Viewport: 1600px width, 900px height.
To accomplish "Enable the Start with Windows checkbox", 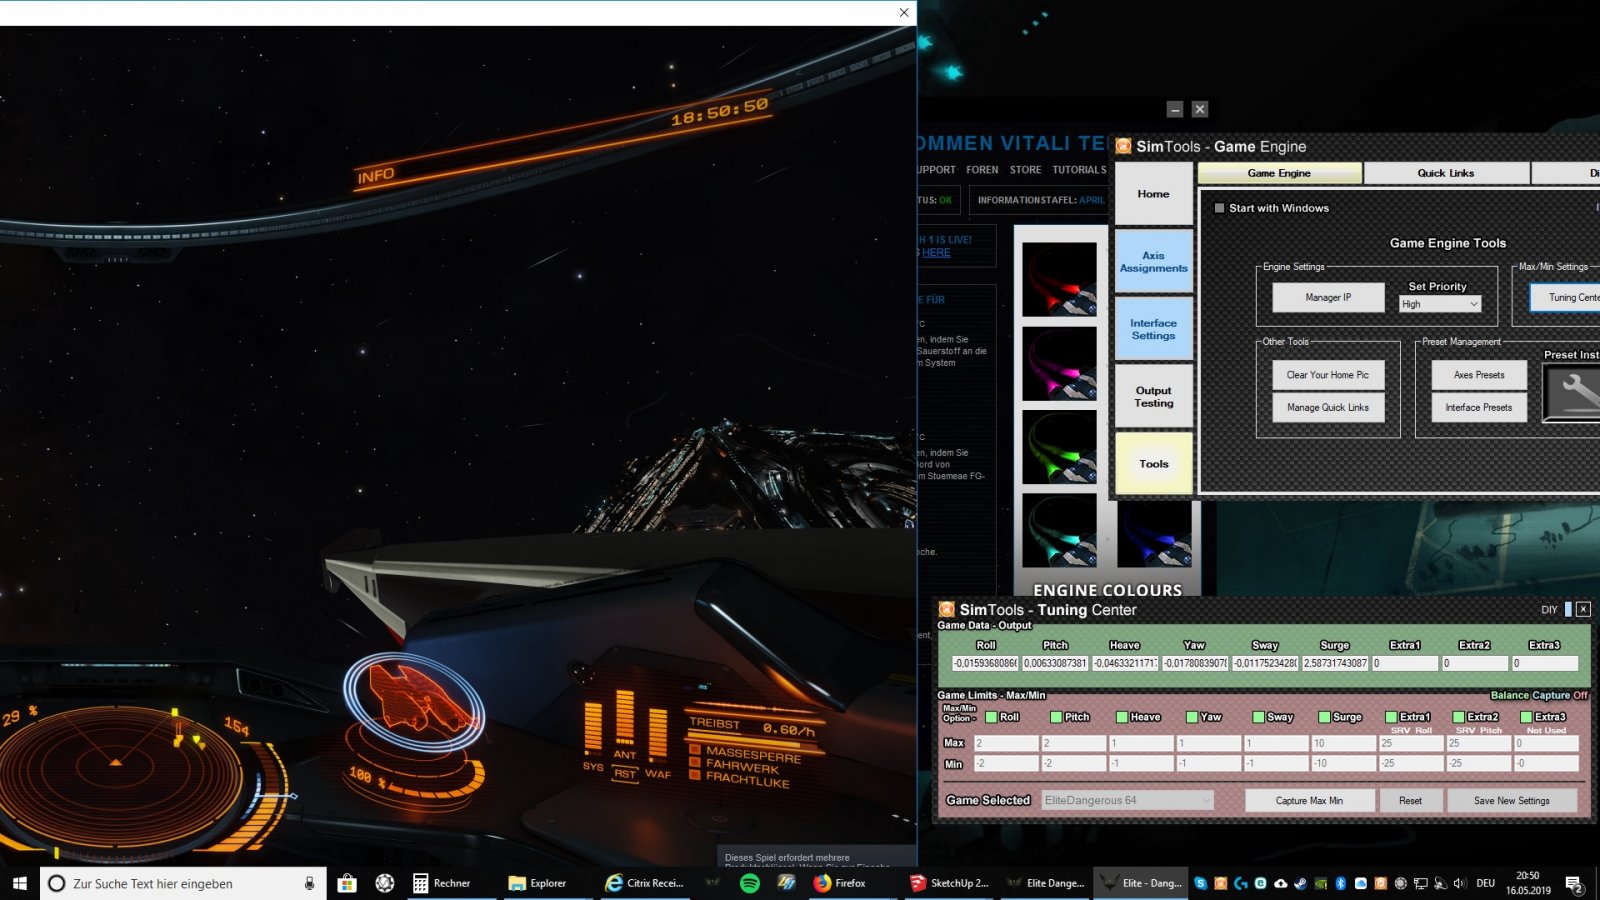I will pyautogui.click(x=1219, y=208).
